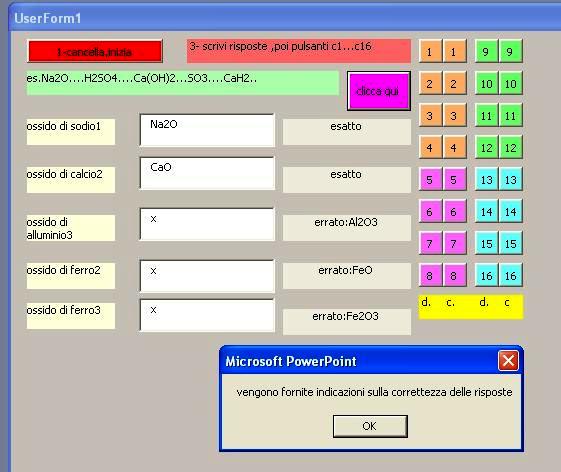Click the 'errato:FeO' result label
The height and width of the screenshot is (472, 561).
coord(347,276)
